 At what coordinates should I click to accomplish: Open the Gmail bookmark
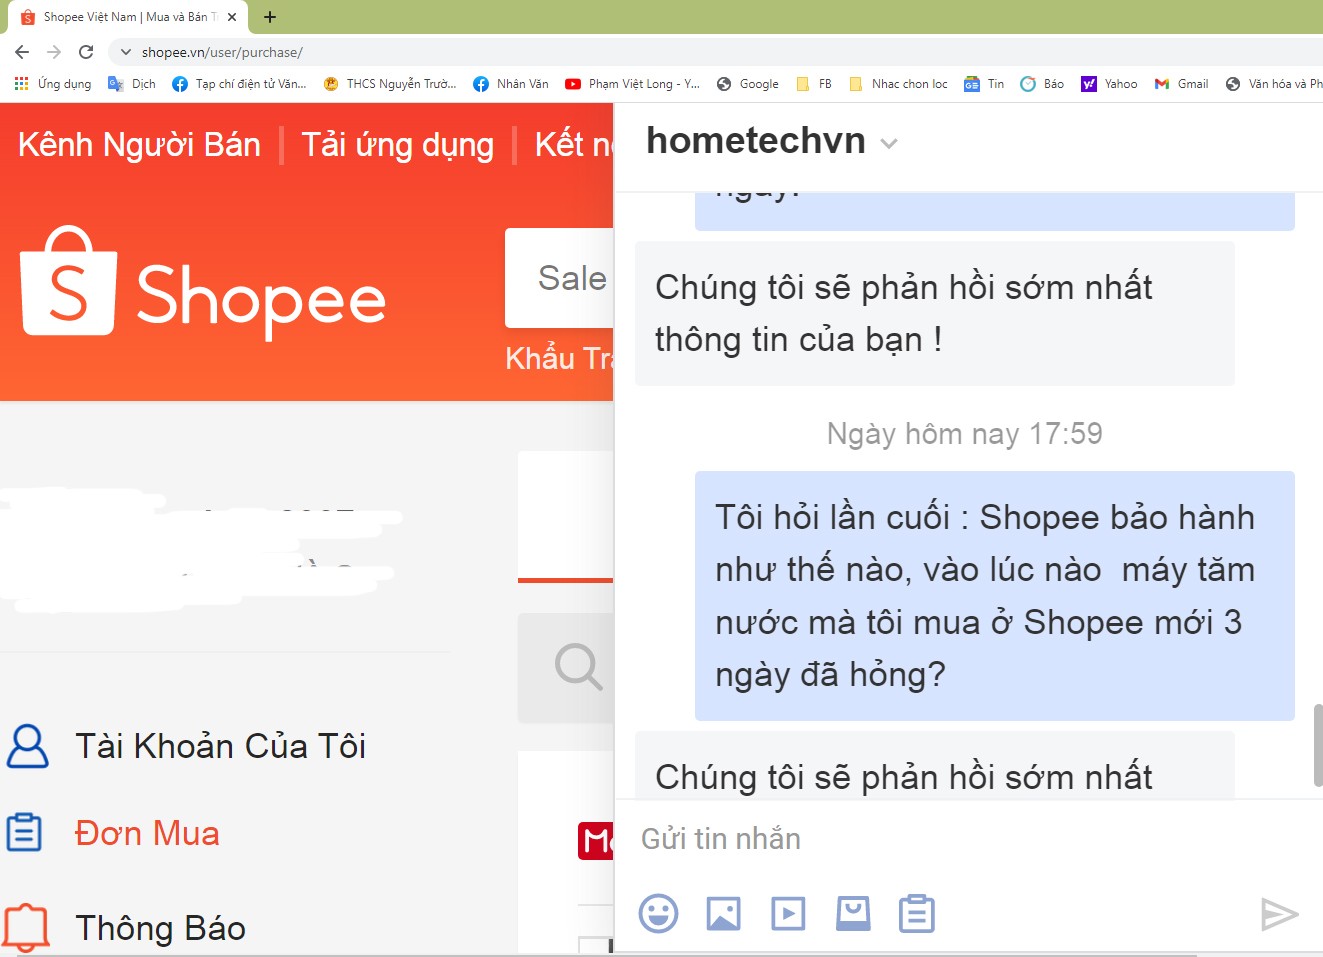tap(1181, 84)
